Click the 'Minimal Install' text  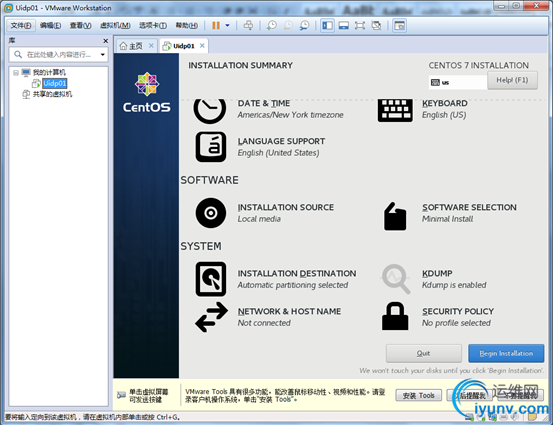point(447,219)
